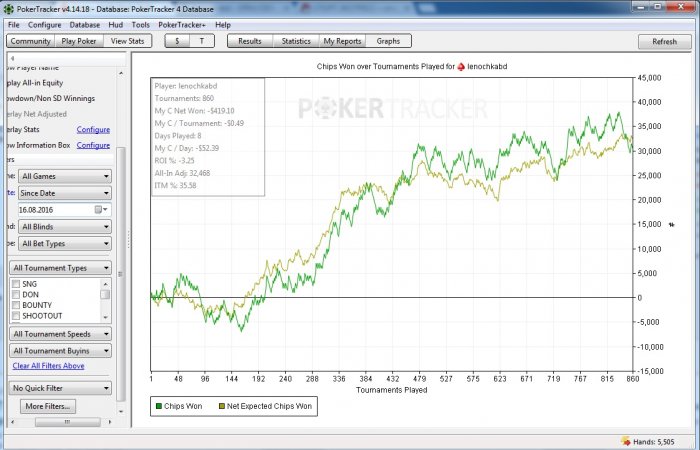Click the PokerStars icon beside lenochkabd
Image resolution: width=700 pixels, height=450 pixels.
click(x=461, y=67)
